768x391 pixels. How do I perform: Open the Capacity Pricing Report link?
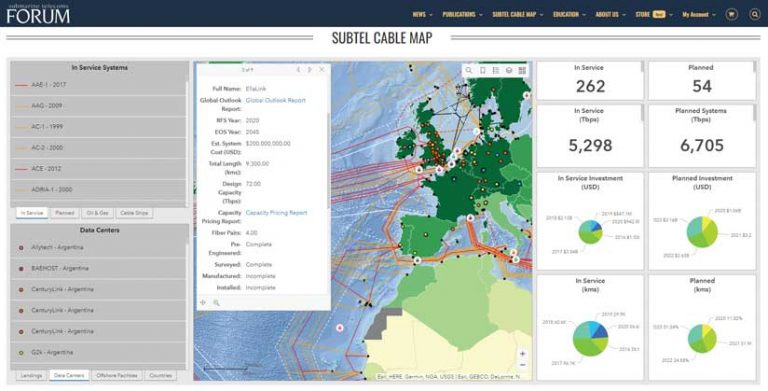pos(276,213)
